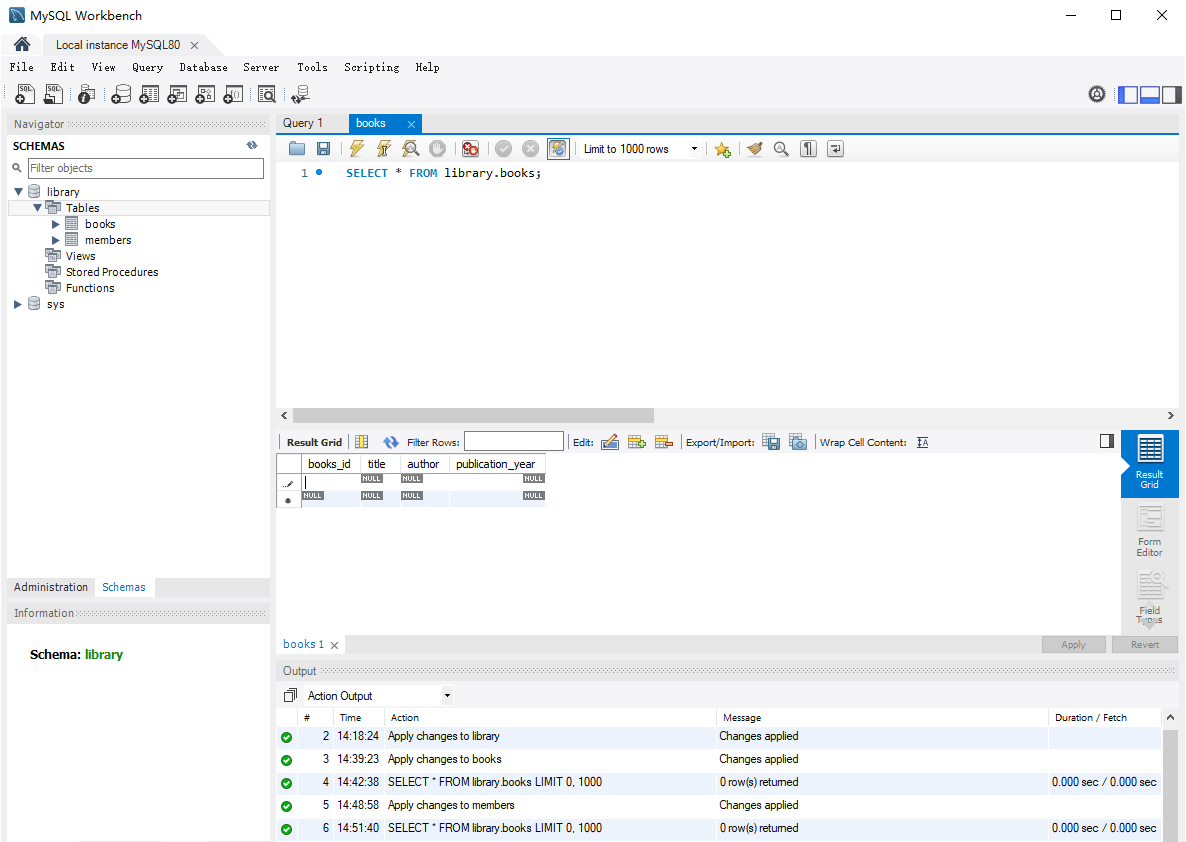This screenshot has width=1186, height=842.
Task: Add query to favorites star icon
Action: click(x=722, y=150)
